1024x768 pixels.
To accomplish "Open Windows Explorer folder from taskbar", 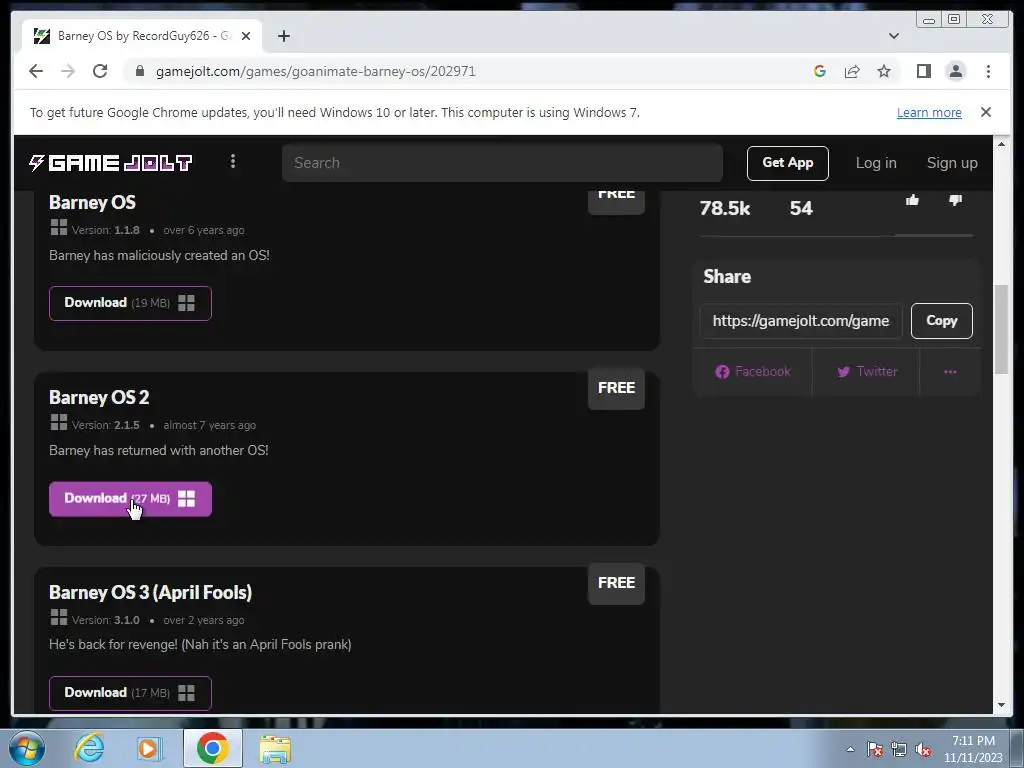I will pyautogui.click(x=275, y=749).
